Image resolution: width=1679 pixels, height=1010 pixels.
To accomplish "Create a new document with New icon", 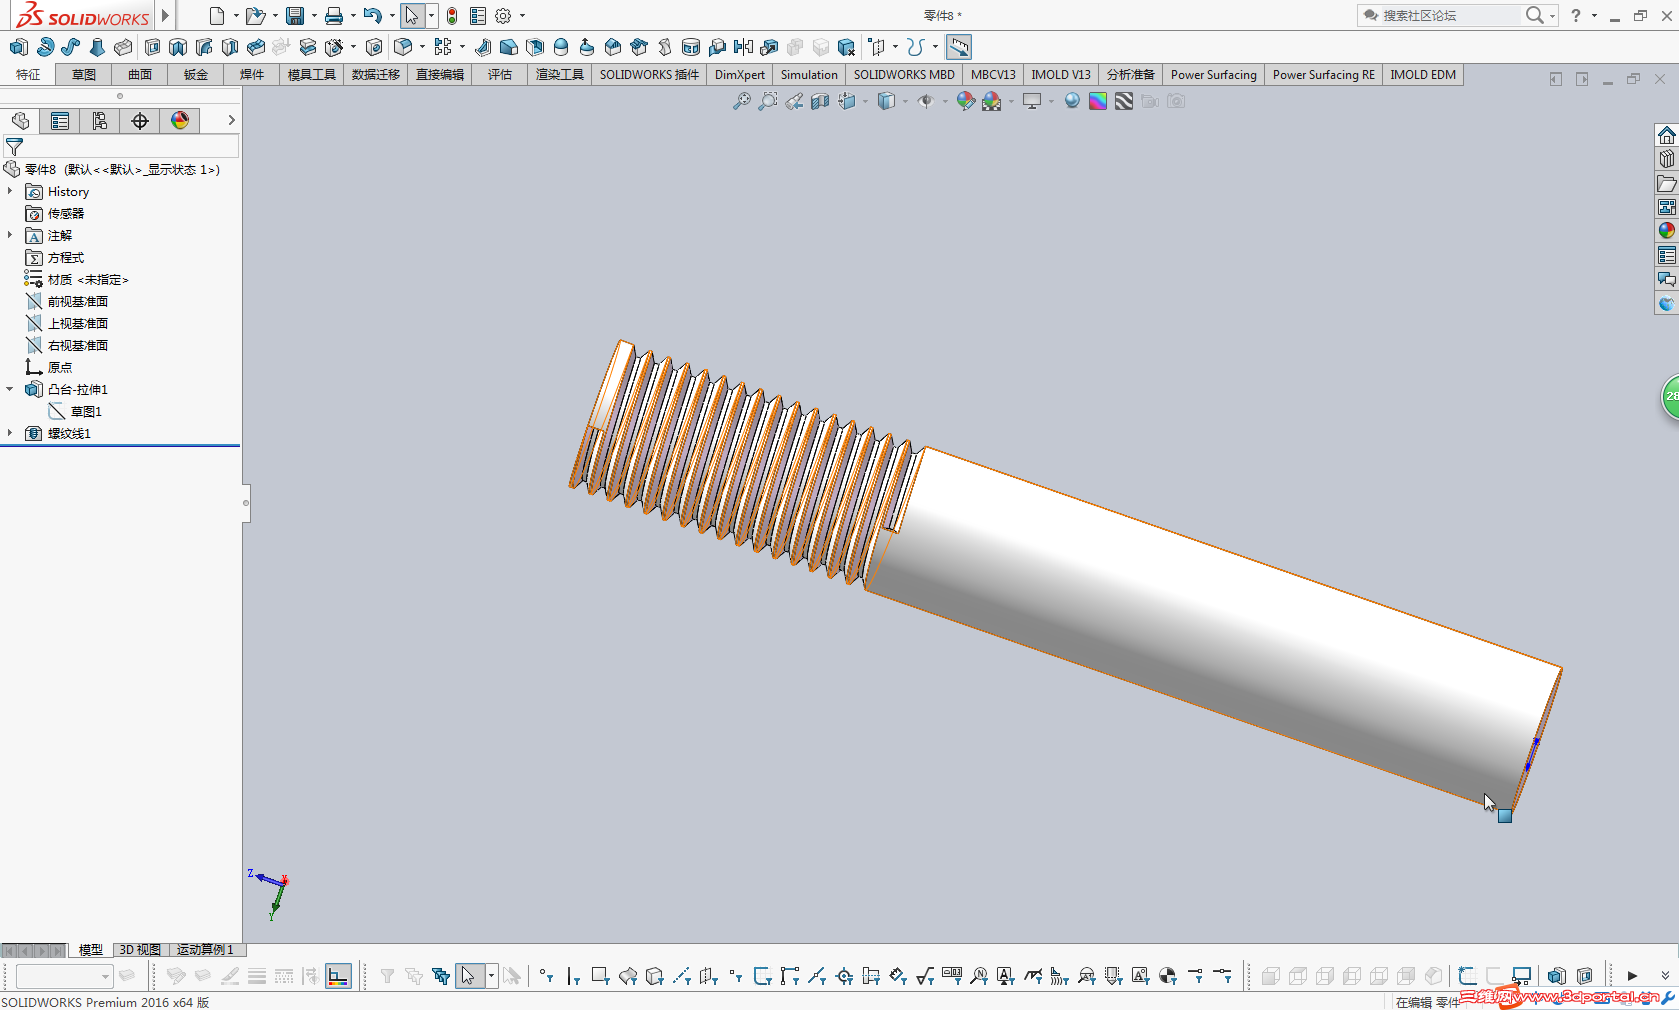I will pos(216,16).
